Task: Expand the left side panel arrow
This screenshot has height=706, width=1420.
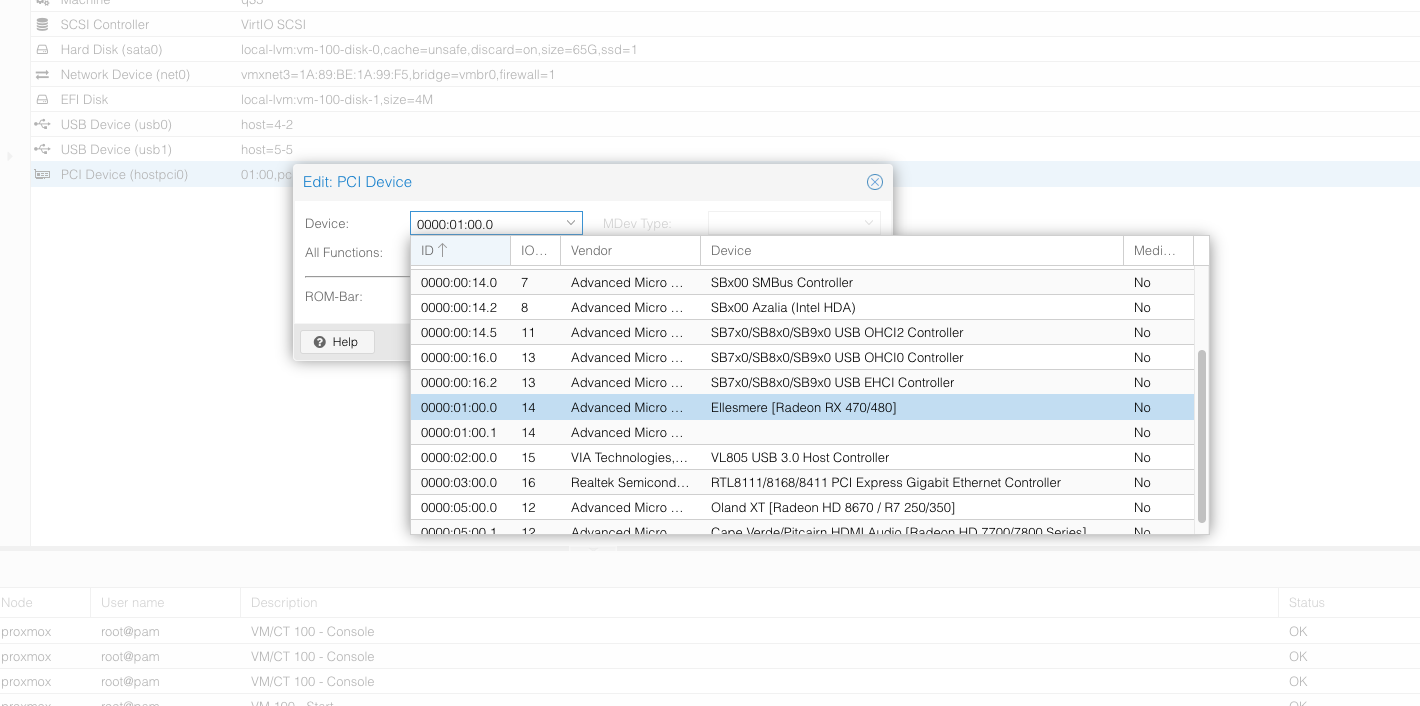Action: point(9,156)
